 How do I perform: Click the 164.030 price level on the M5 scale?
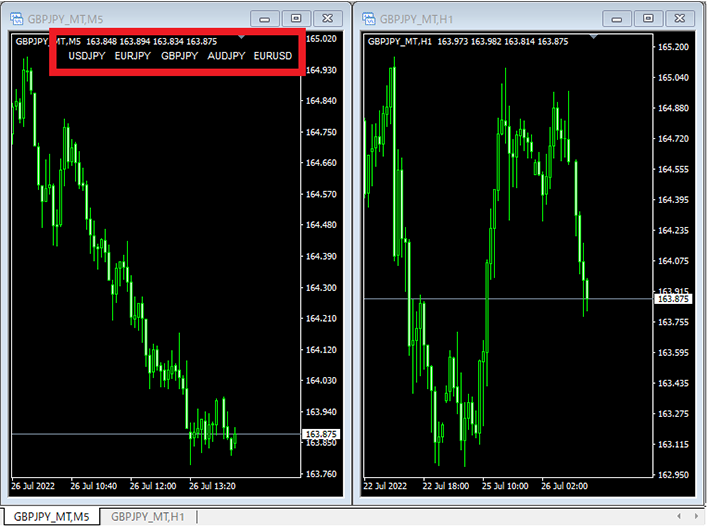click(321, 381)
